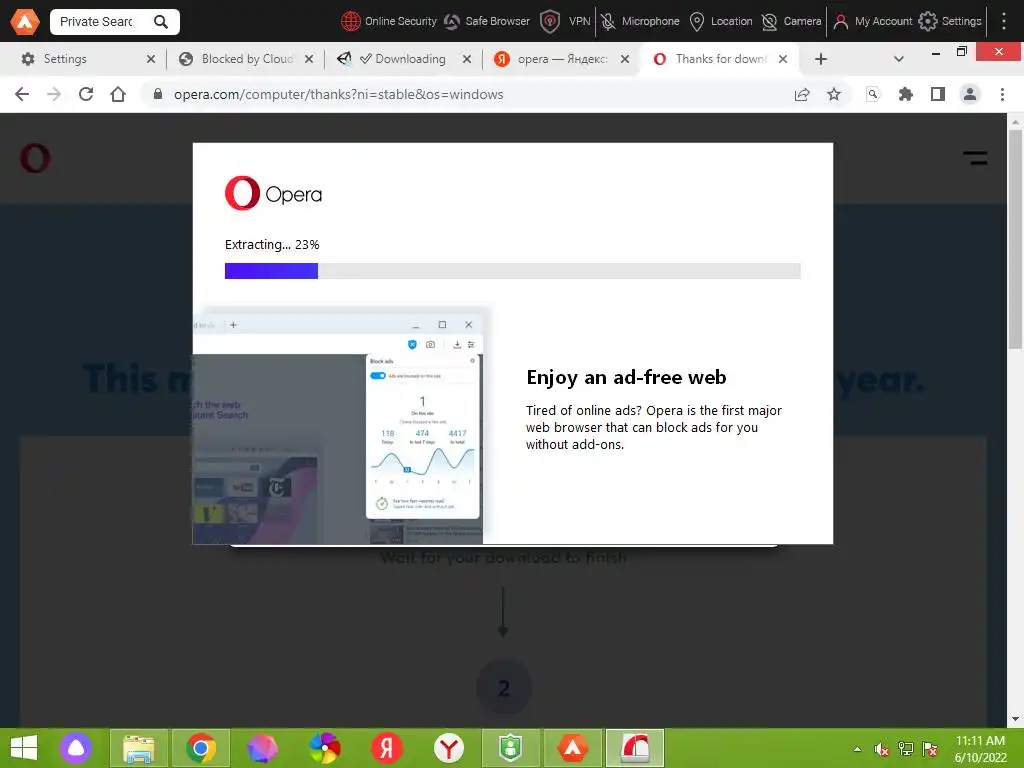Image resolution: width=1024 pixels, height=768 pixels.
Task: Click the Private Search magnifier icon
Action: (161, 22)
